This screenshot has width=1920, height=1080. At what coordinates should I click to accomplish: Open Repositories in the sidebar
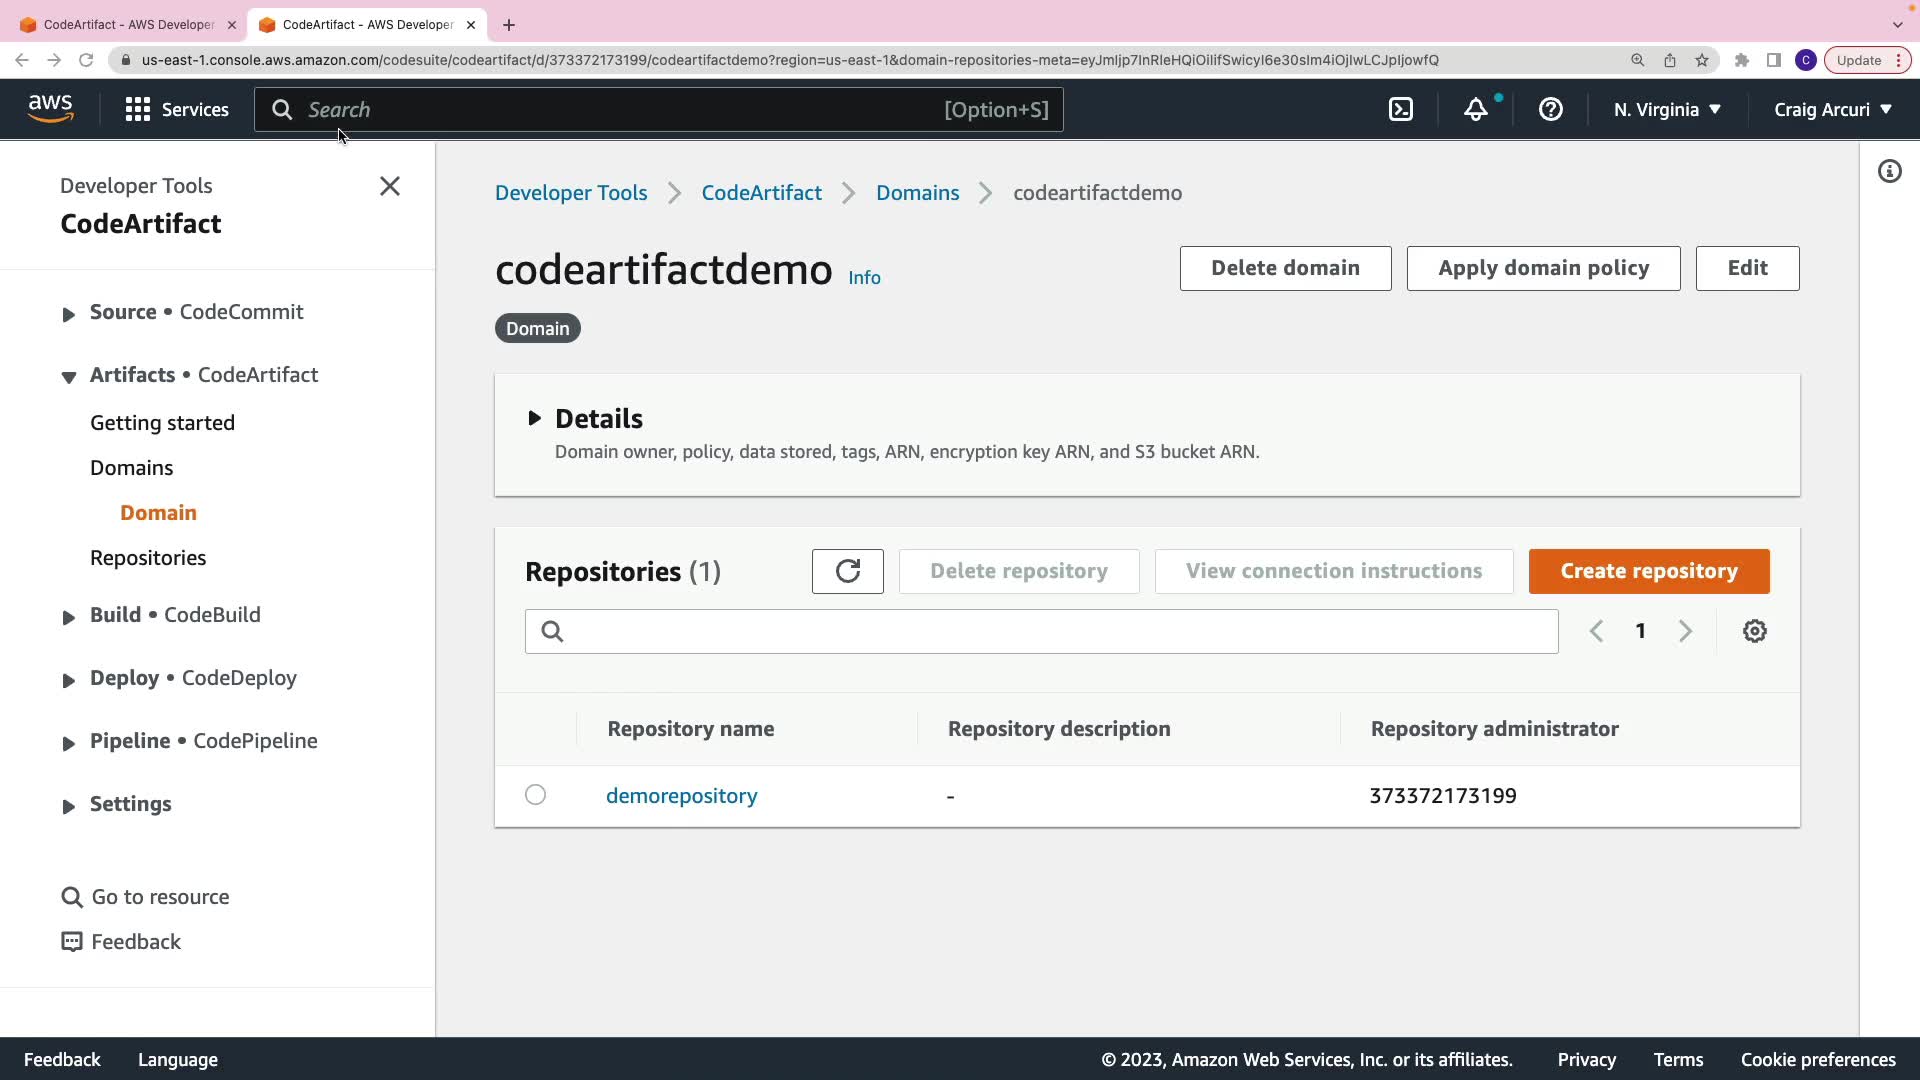[148, 558]
